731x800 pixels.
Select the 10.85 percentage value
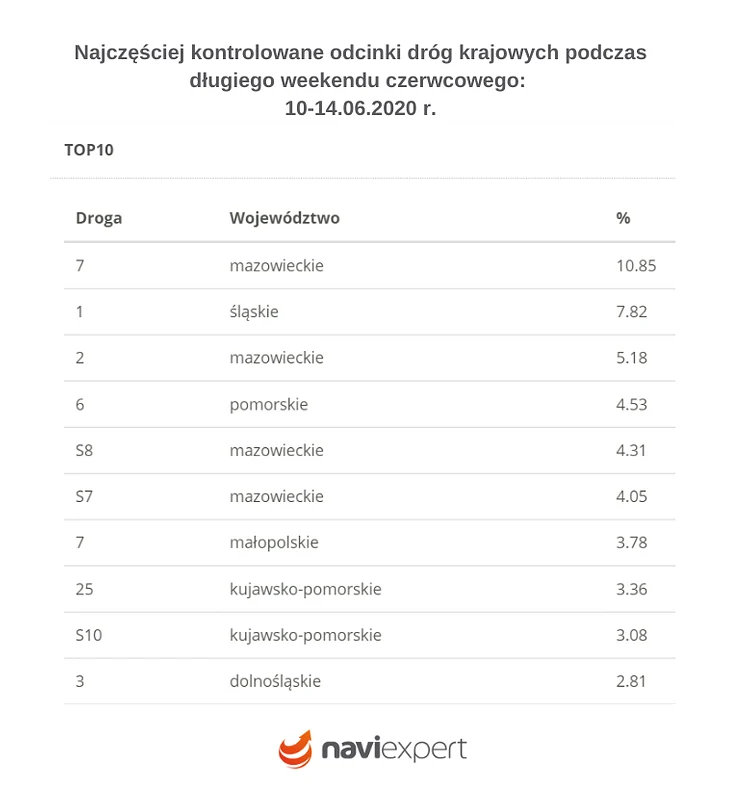tap(636, 266)
